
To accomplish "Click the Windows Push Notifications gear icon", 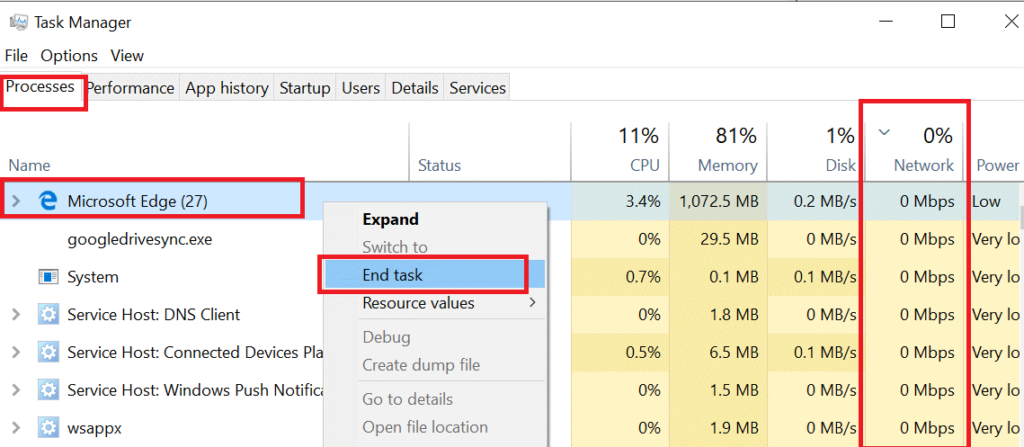I will point(48,391).
